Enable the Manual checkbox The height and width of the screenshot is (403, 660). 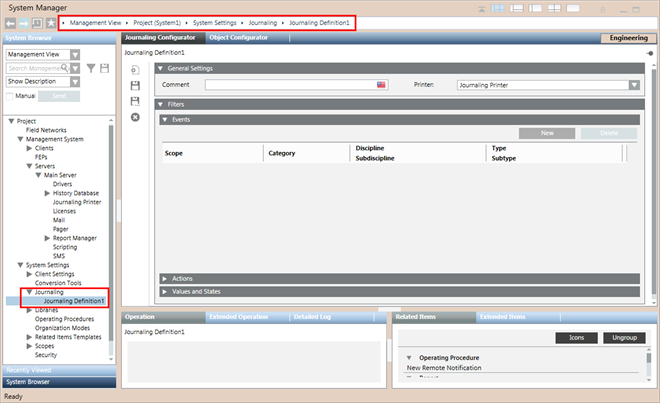tap(10, 96)
